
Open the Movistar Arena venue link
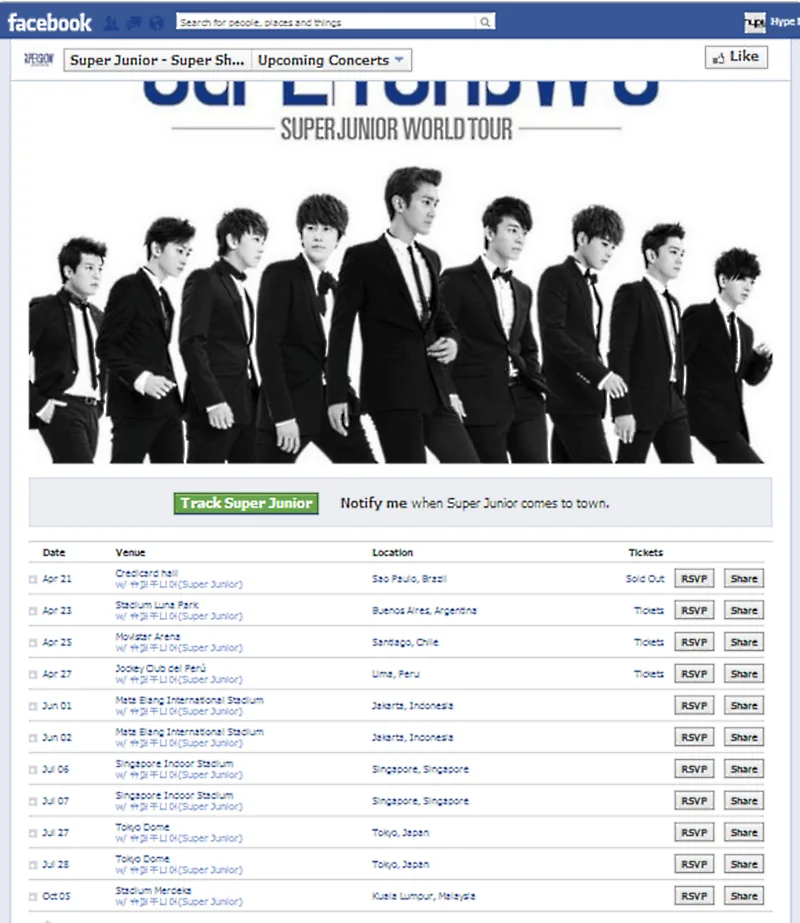(x=148, y=636)
